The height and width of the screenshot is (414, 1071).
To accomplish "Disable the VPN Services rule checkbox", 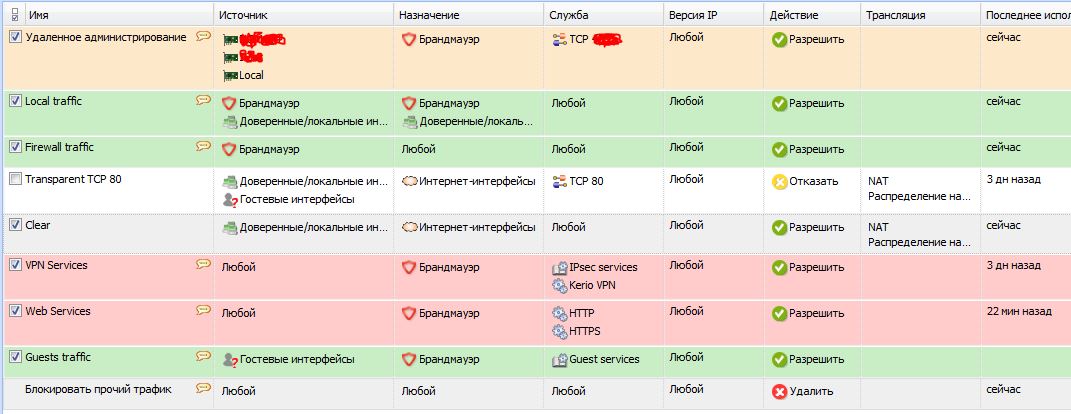I will click(15, 265).
